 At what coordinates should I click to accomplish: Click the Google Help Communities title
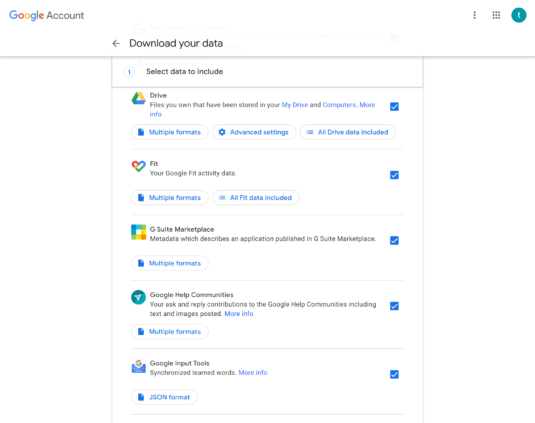[x=191, y=295]
